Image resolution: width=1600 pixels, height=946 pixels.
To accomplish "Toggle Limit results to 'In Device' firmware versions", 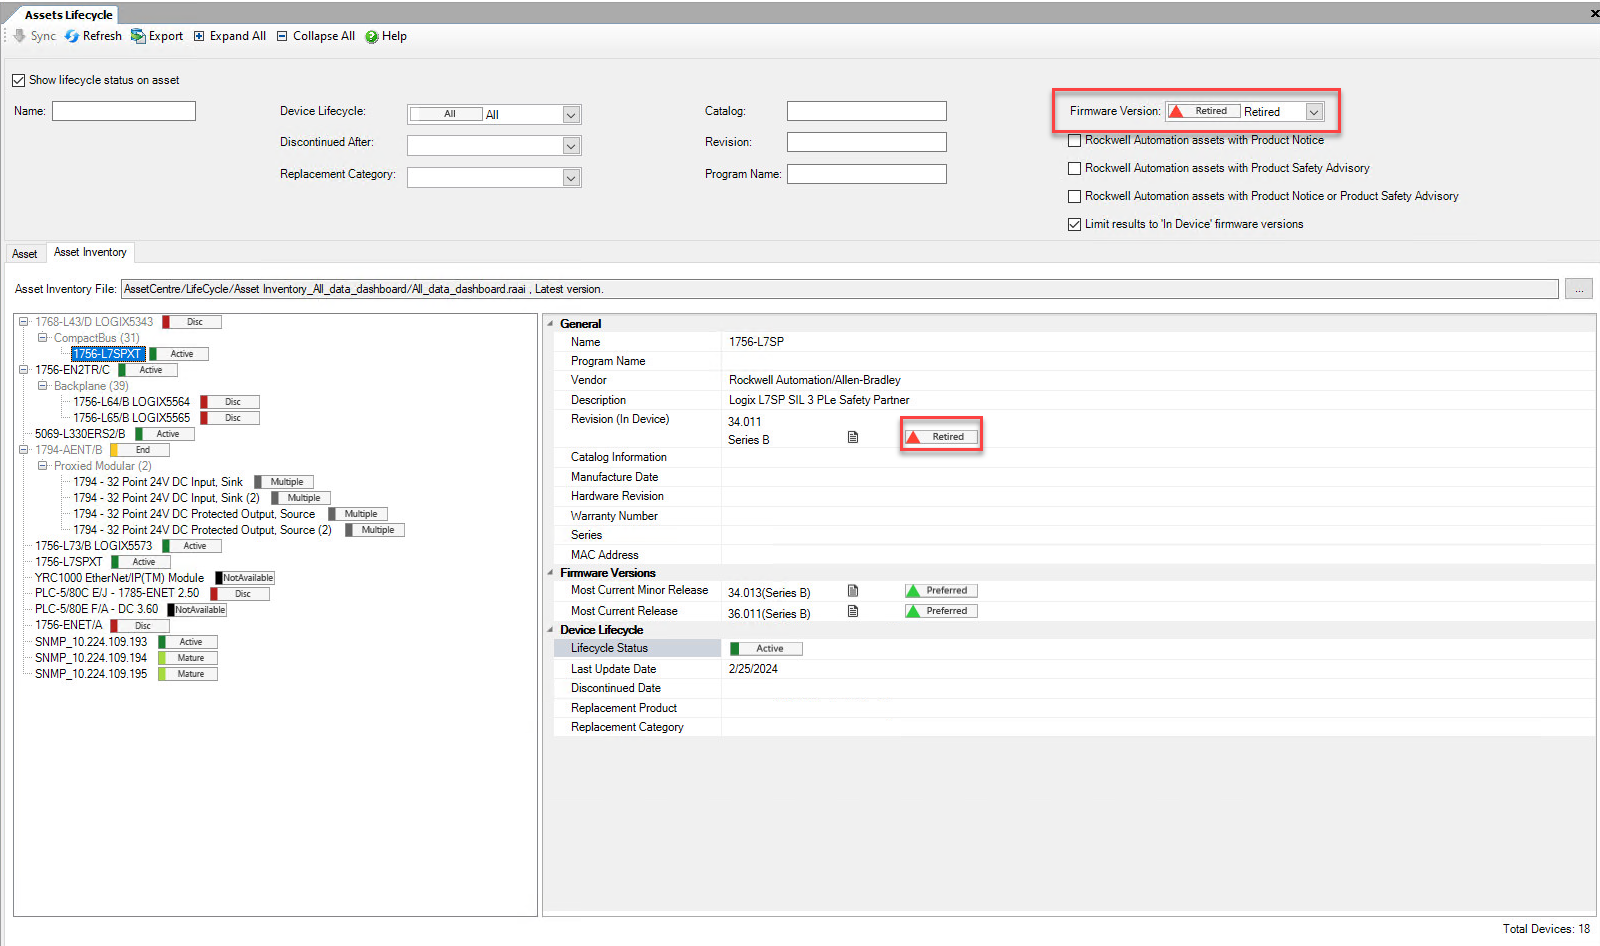I will [1075, 225].
